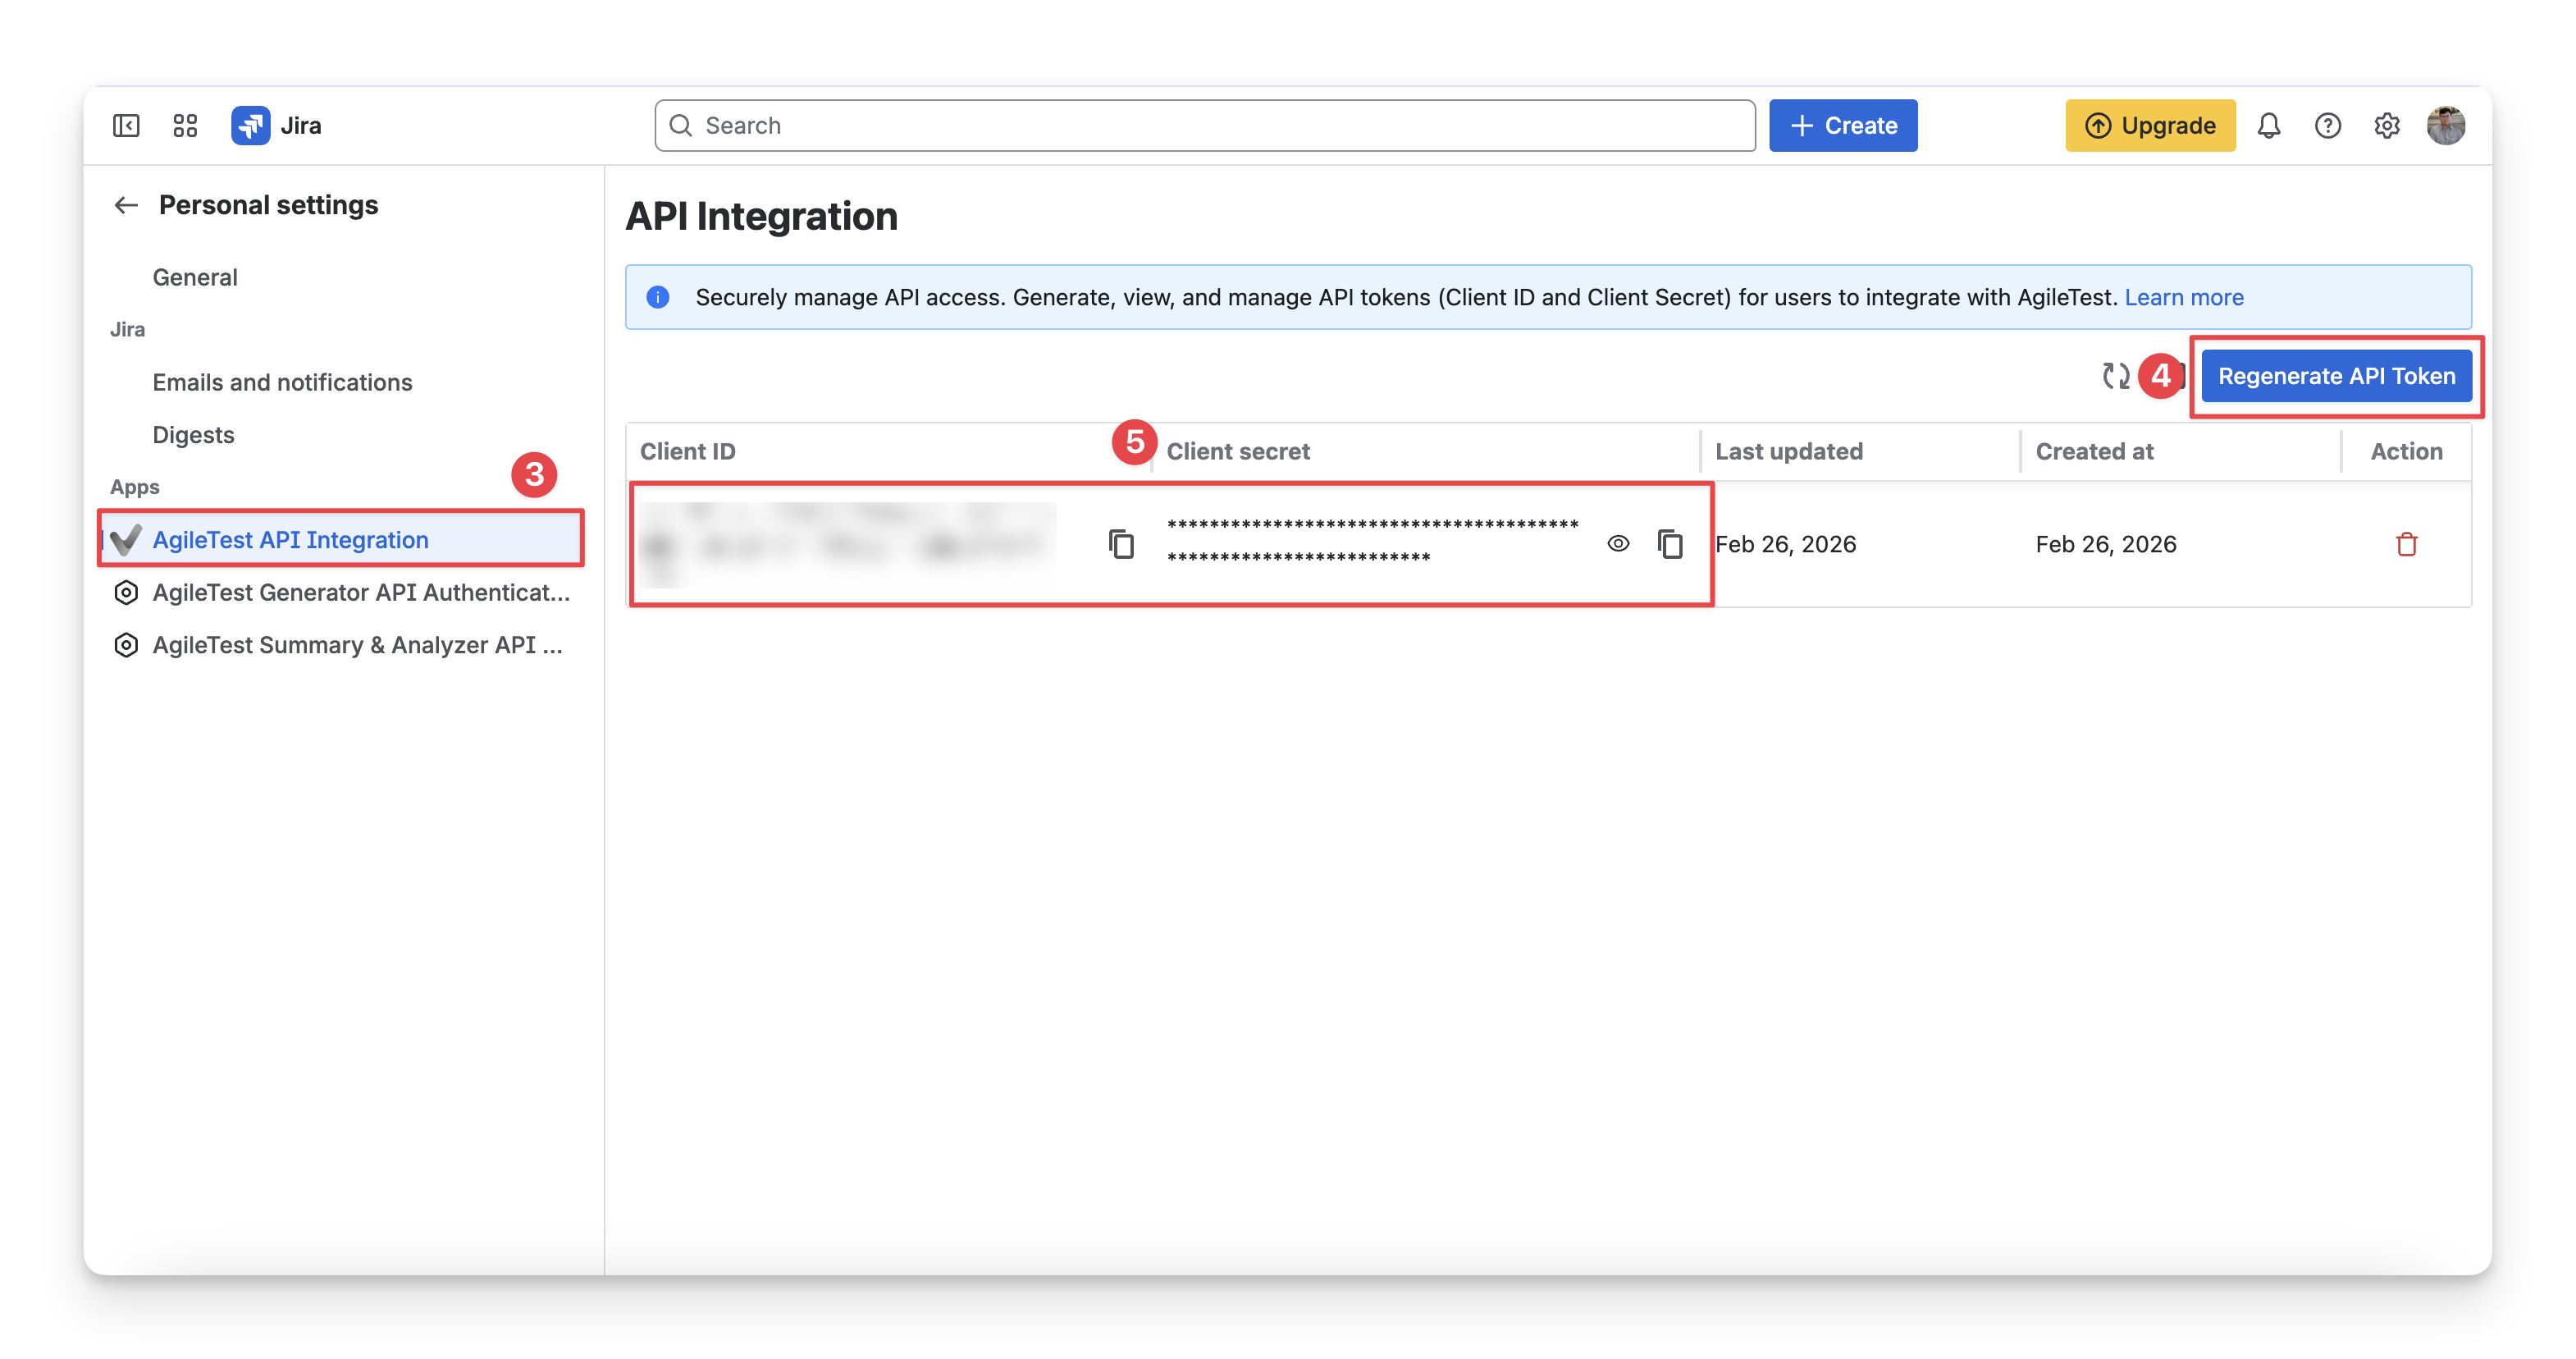Focus the Search input field
Screen dimensions: 2576x1359
point(1204,125)
